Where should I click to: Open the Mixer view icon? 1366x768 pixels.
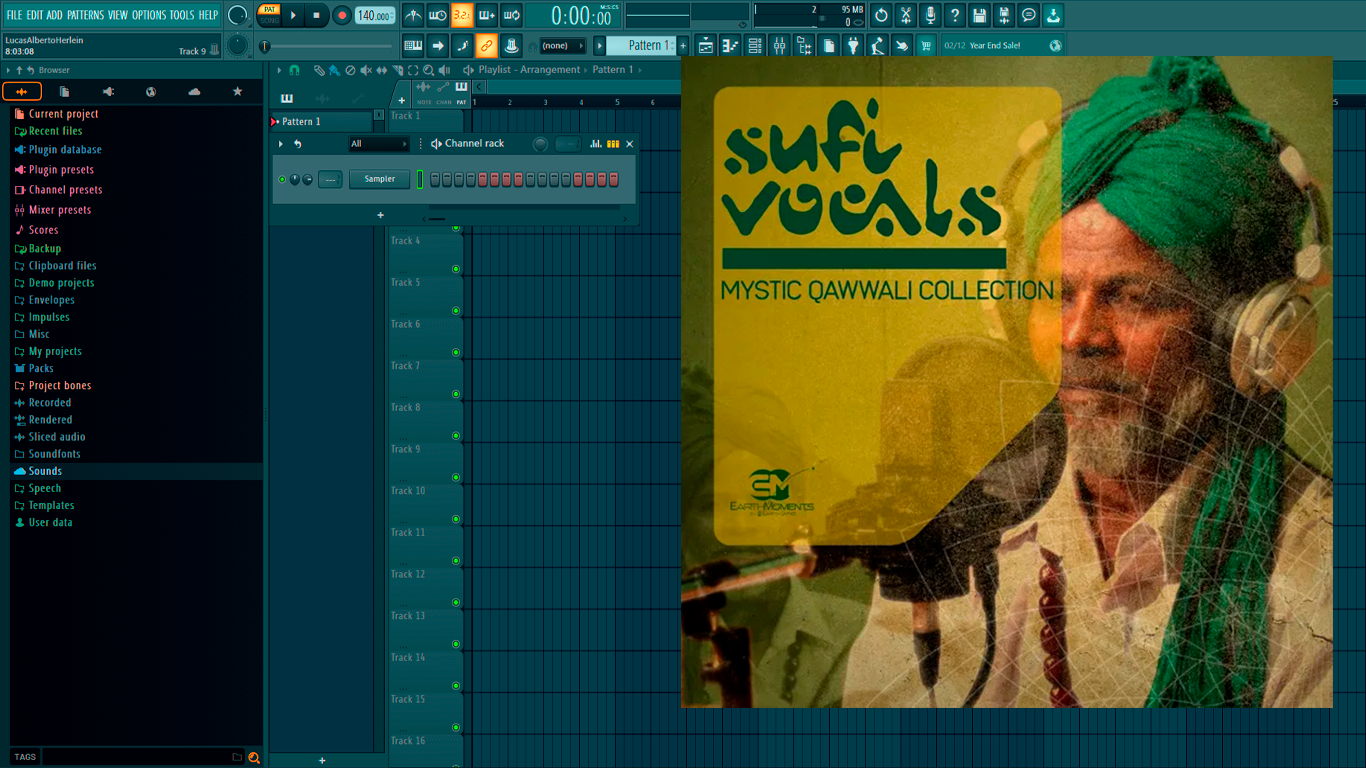(779, 45)
